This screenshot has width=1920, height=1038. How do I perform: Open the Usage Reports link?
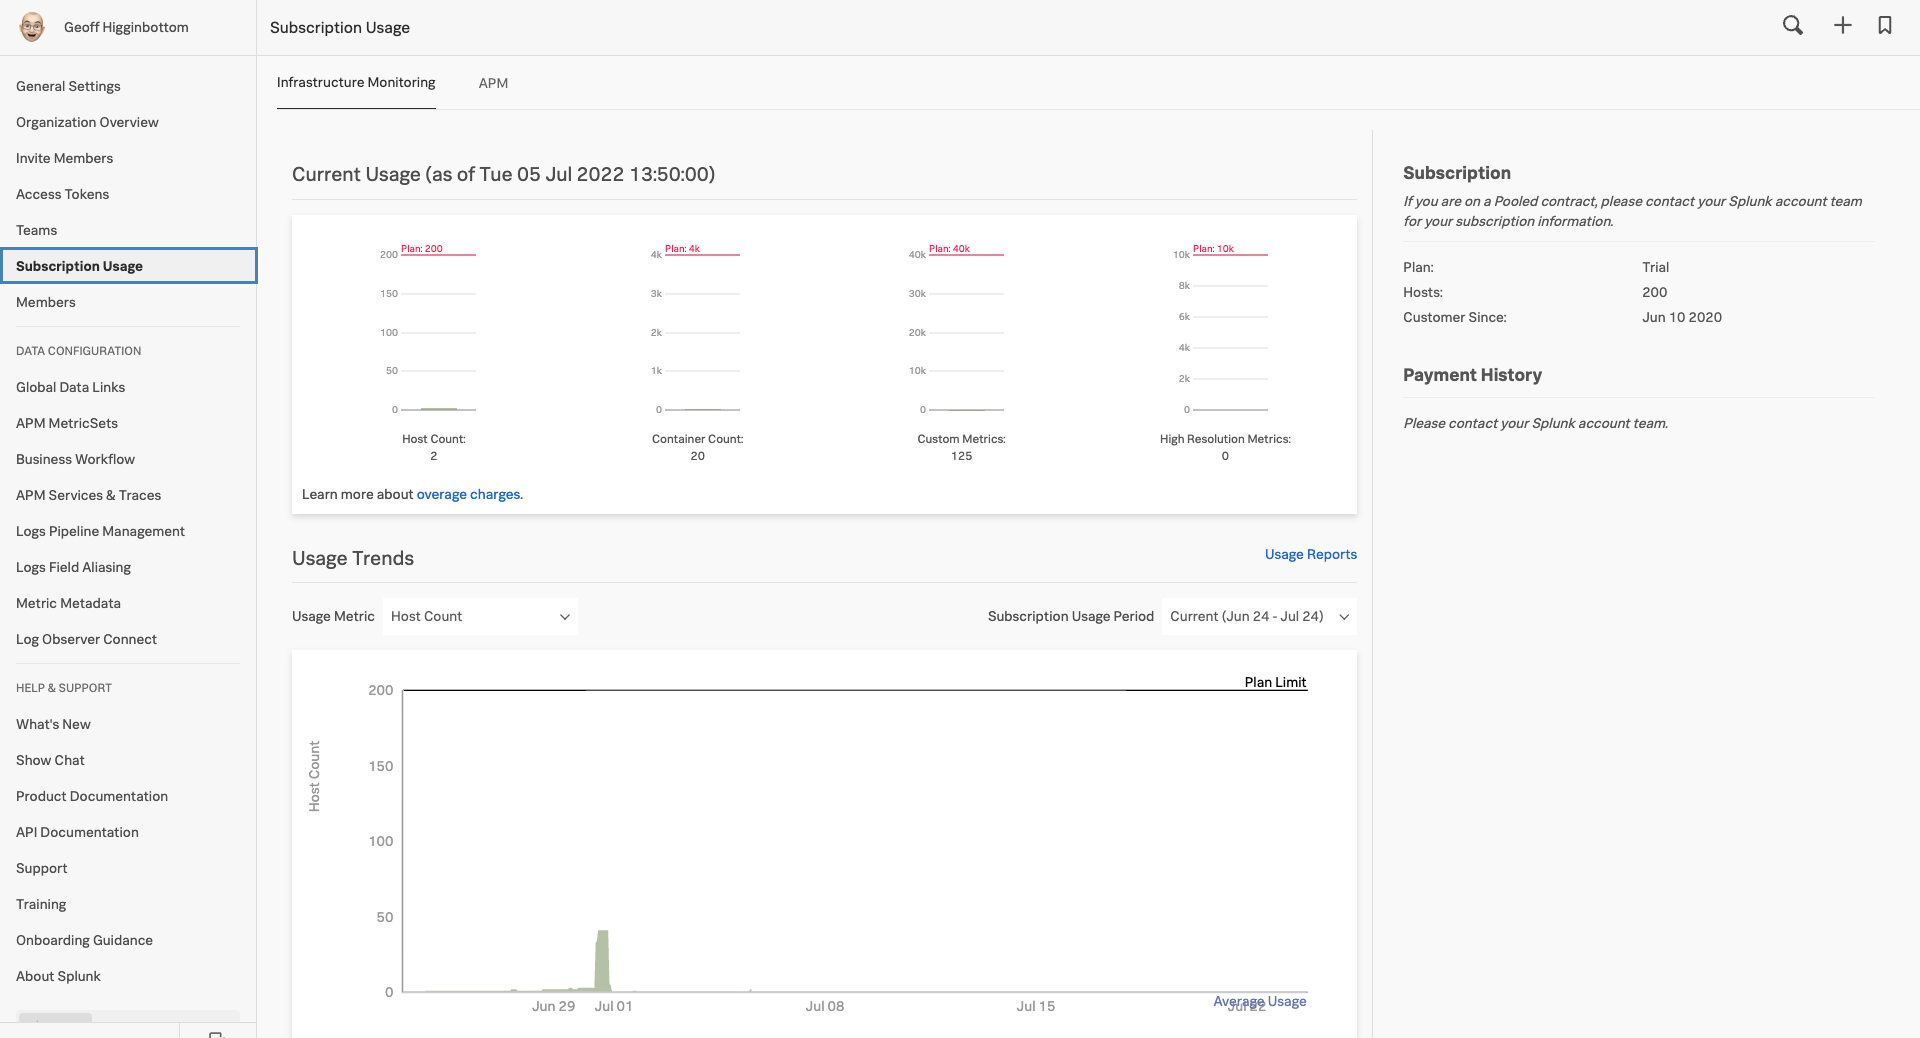pyautogui.click(x=1310, y=554)
